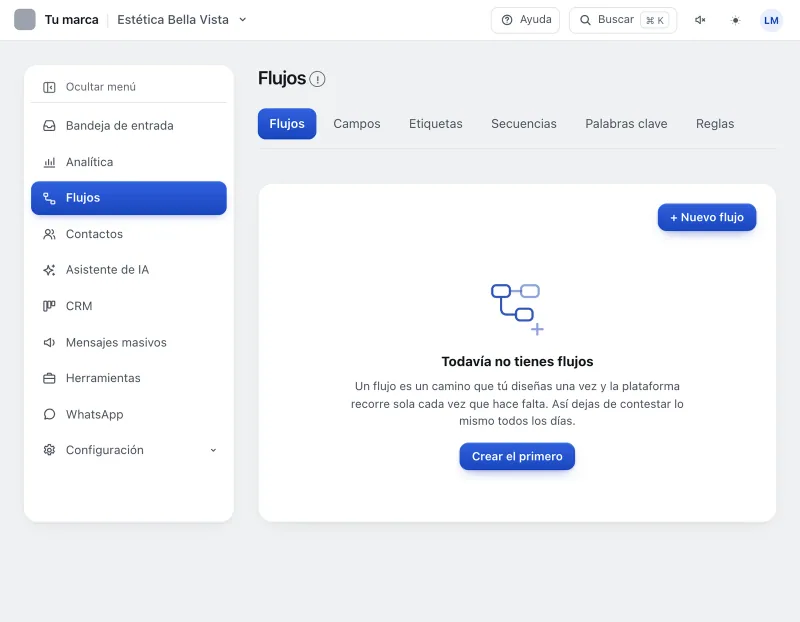Toggle light/dark theme sun icon
Viewport: 800px width, 622px height.
point(735,20)
